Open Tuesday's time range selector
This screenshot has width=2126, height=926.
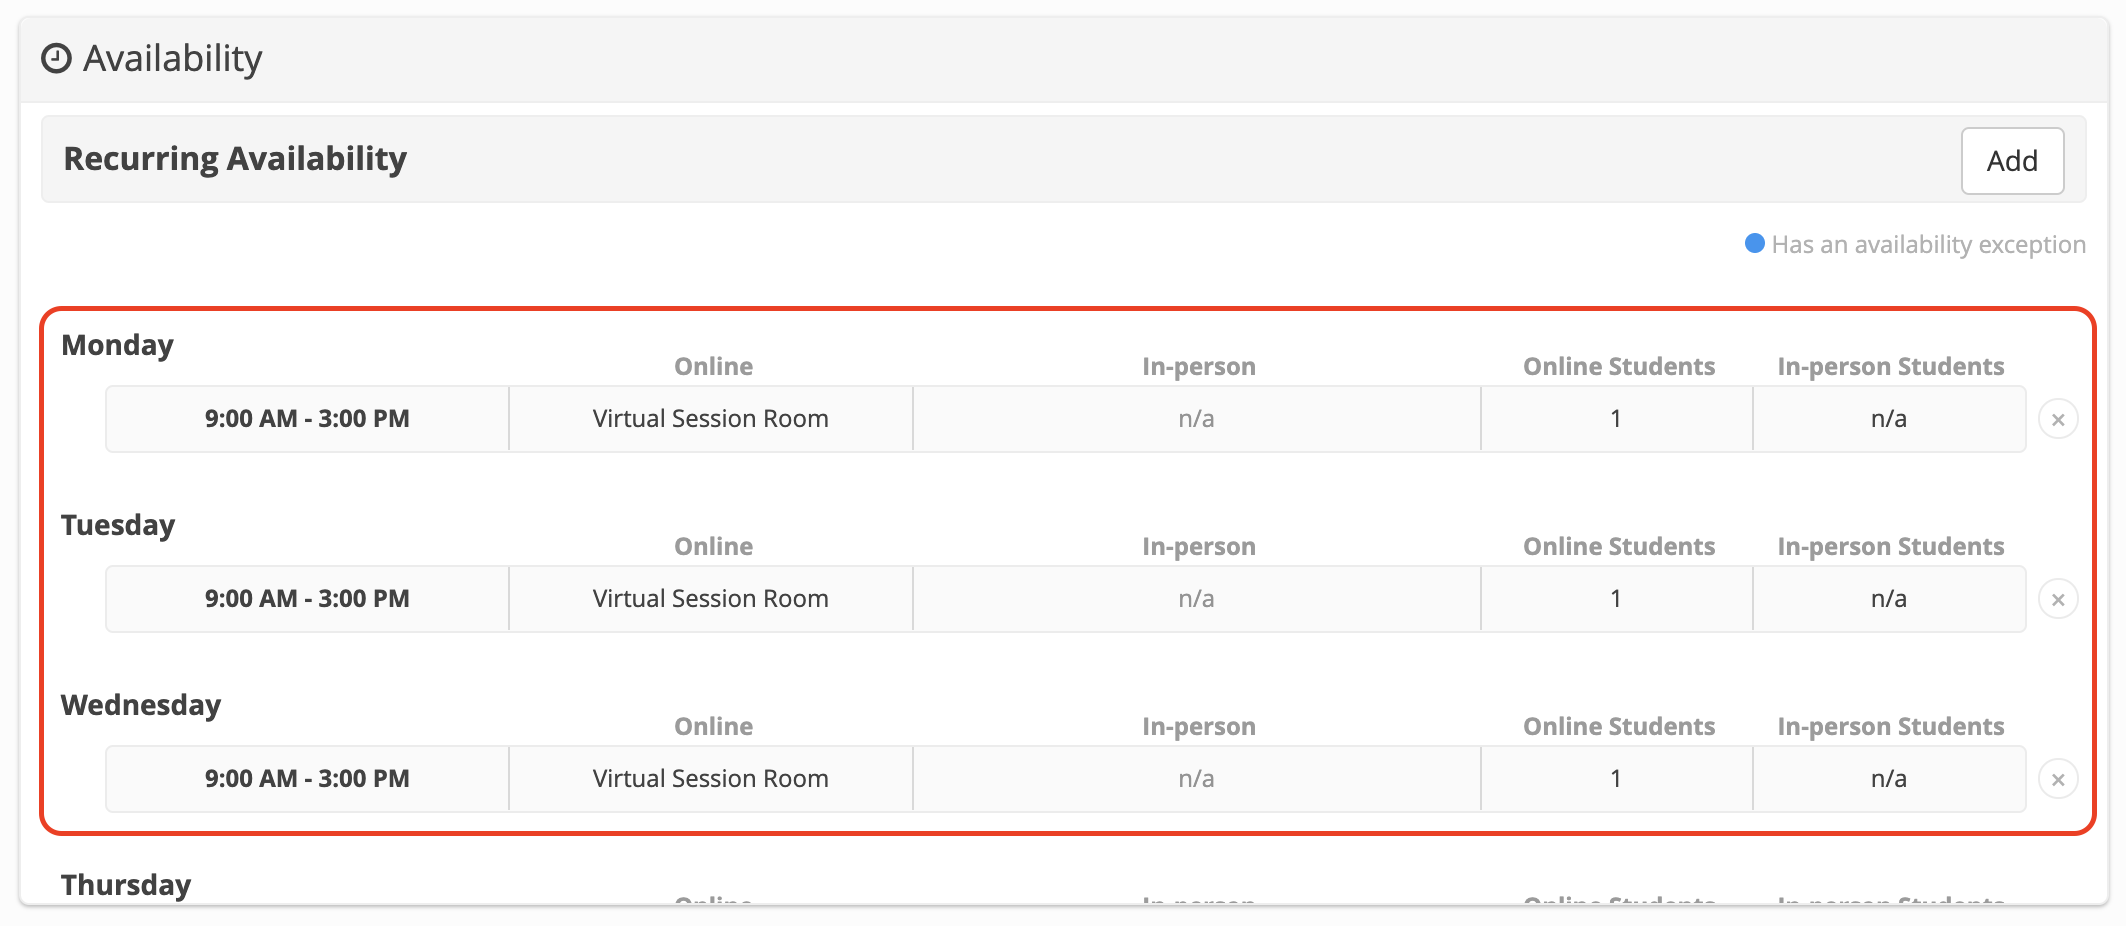[307, 598]
